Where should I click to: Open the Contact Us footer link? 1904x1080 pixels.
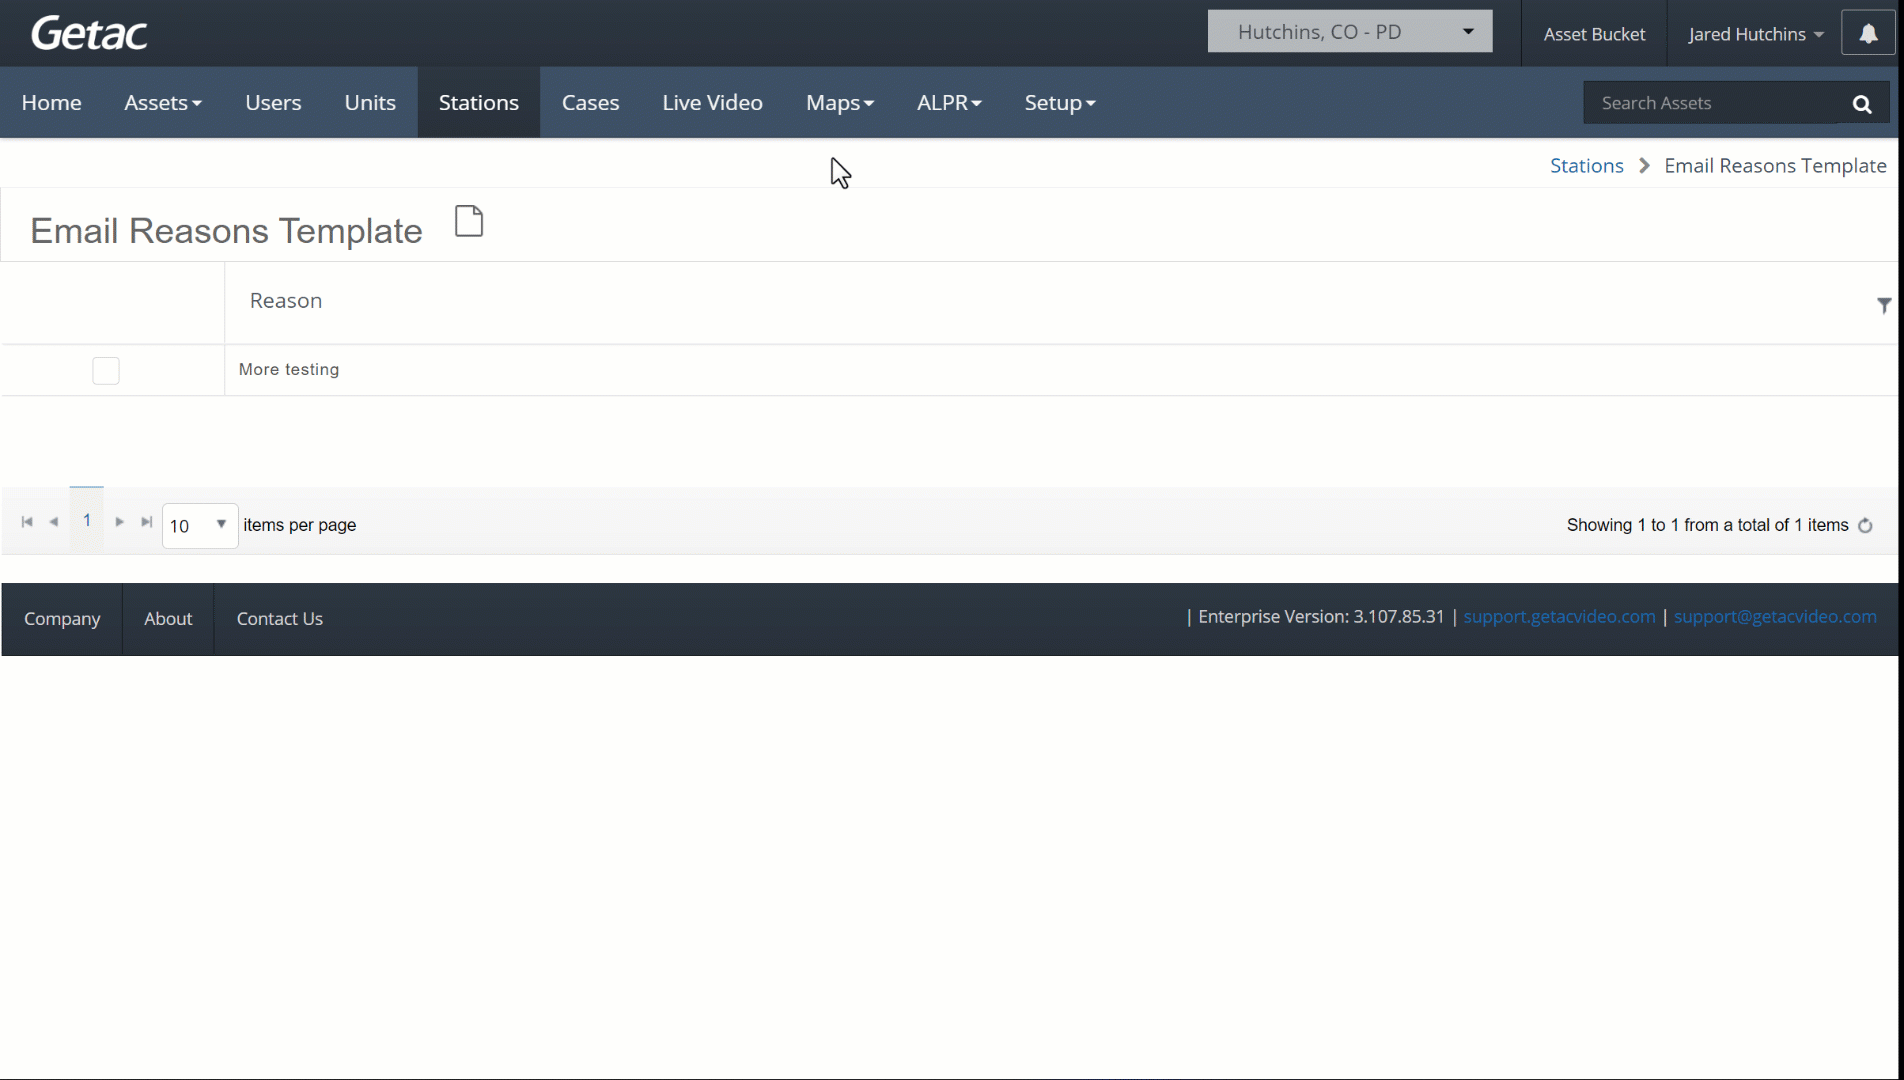(x=280, y=619)
